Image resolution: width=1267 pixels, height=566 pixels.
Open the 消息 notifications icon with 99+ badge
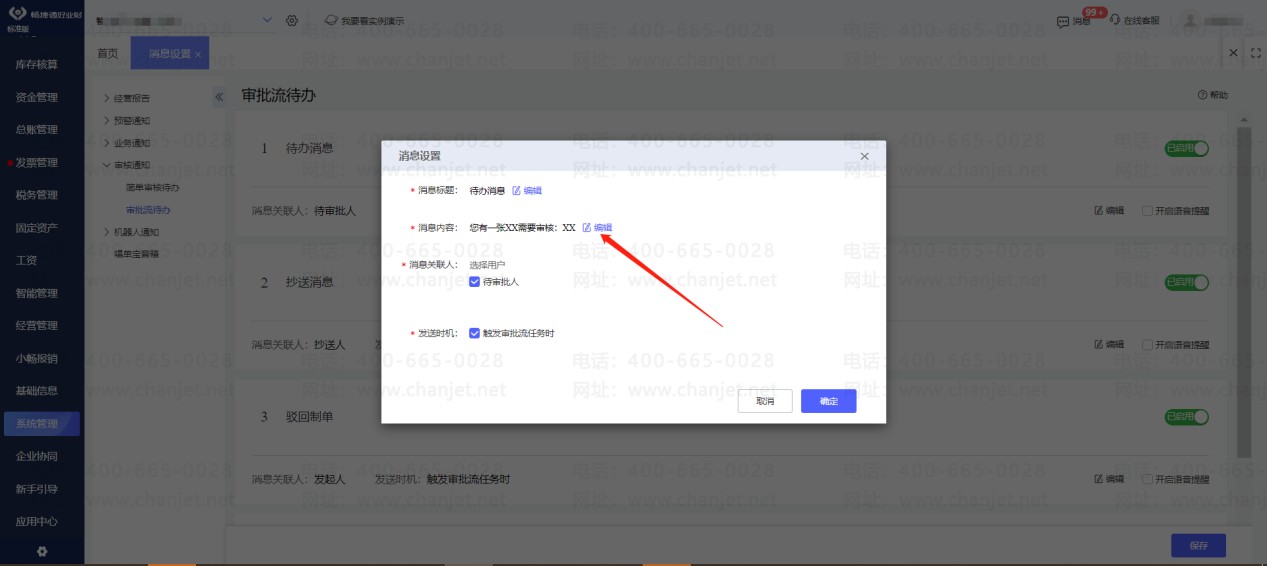pos(1075,20)
